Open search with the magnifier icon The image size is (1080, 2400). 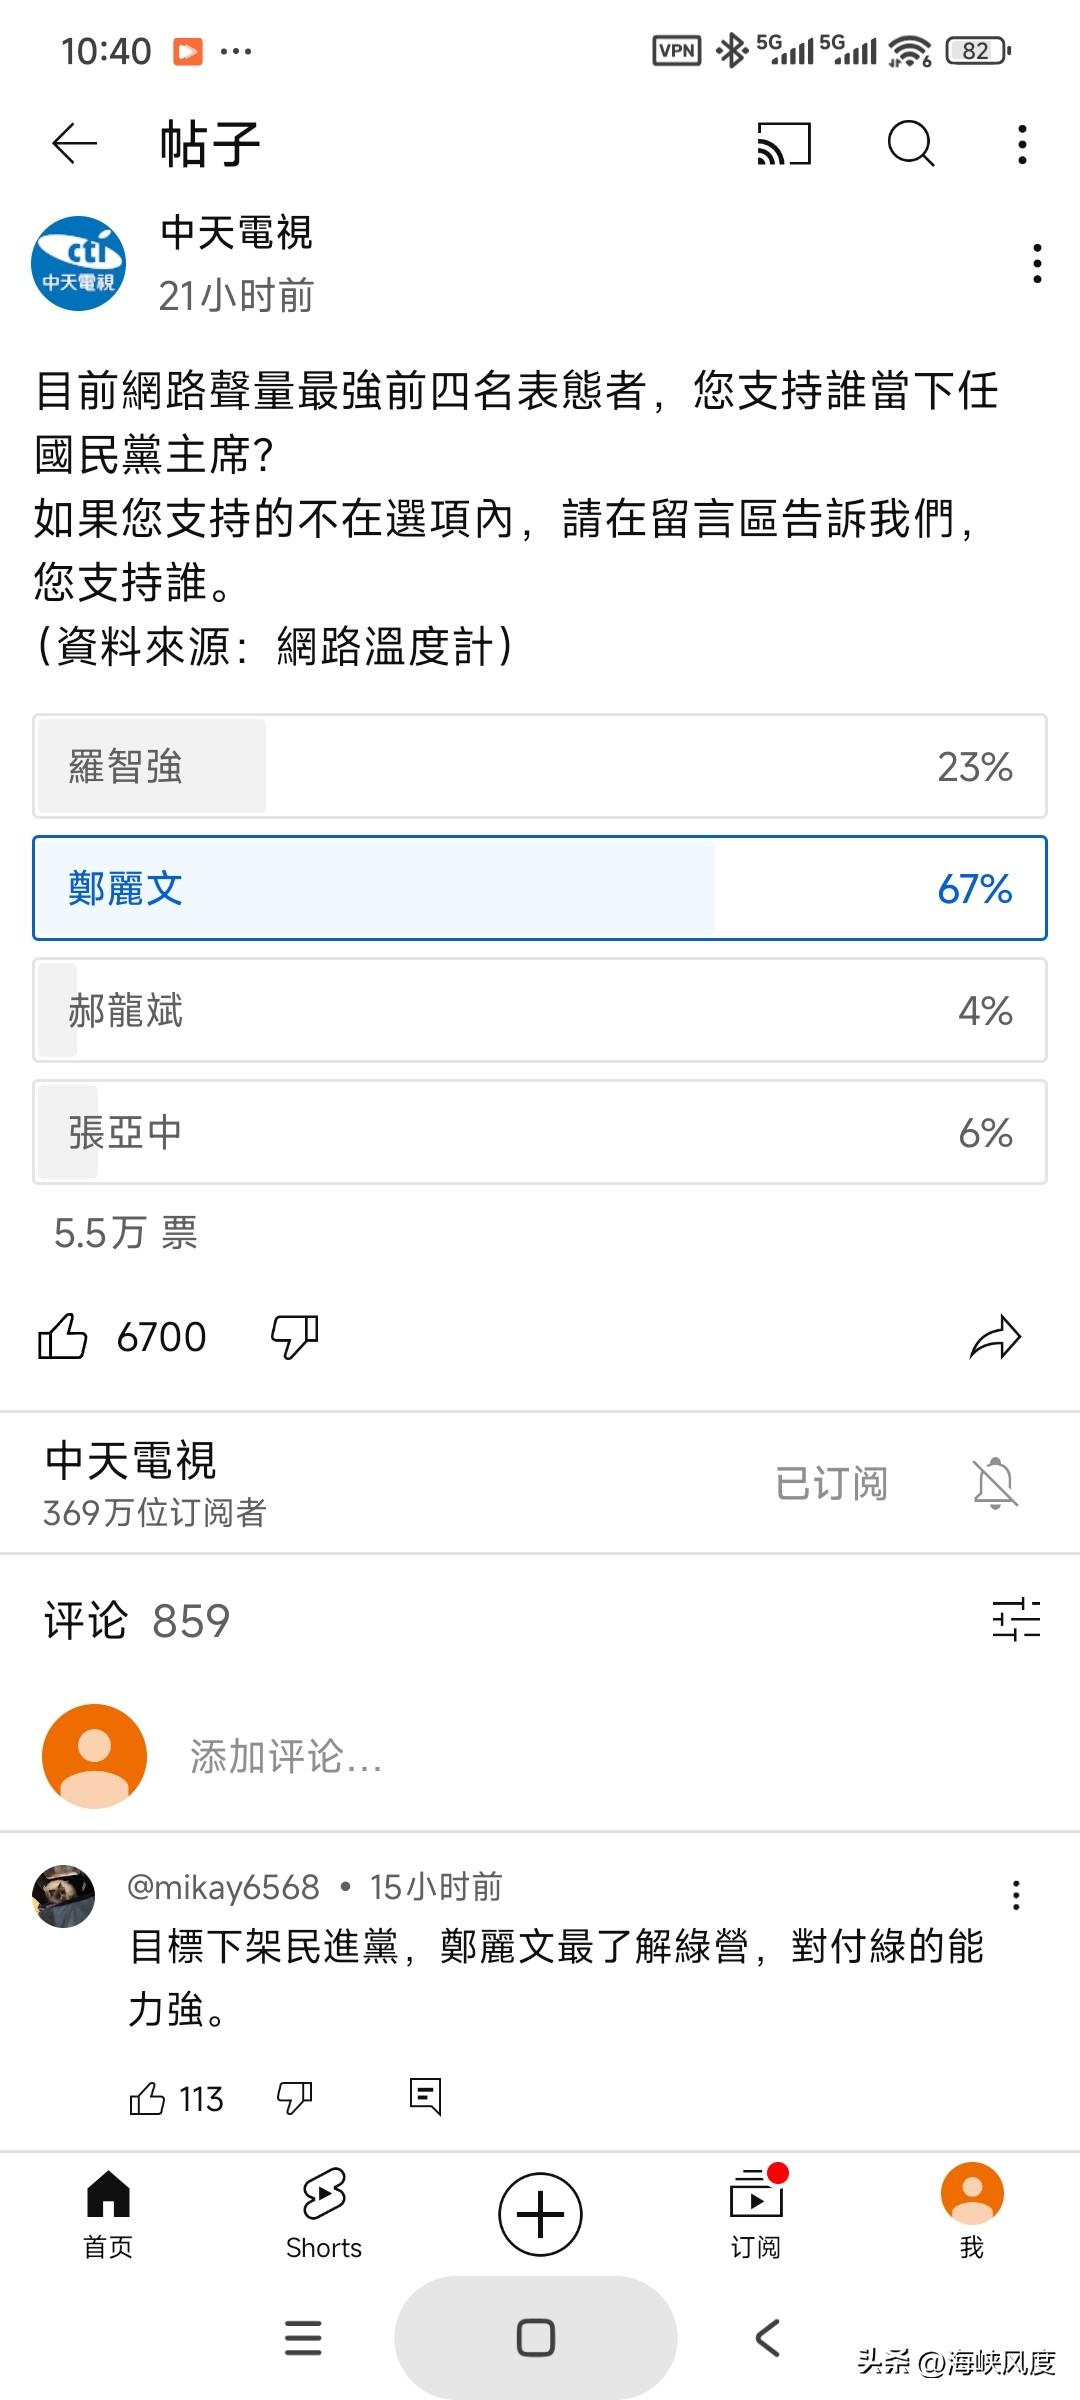coord(911,144)
